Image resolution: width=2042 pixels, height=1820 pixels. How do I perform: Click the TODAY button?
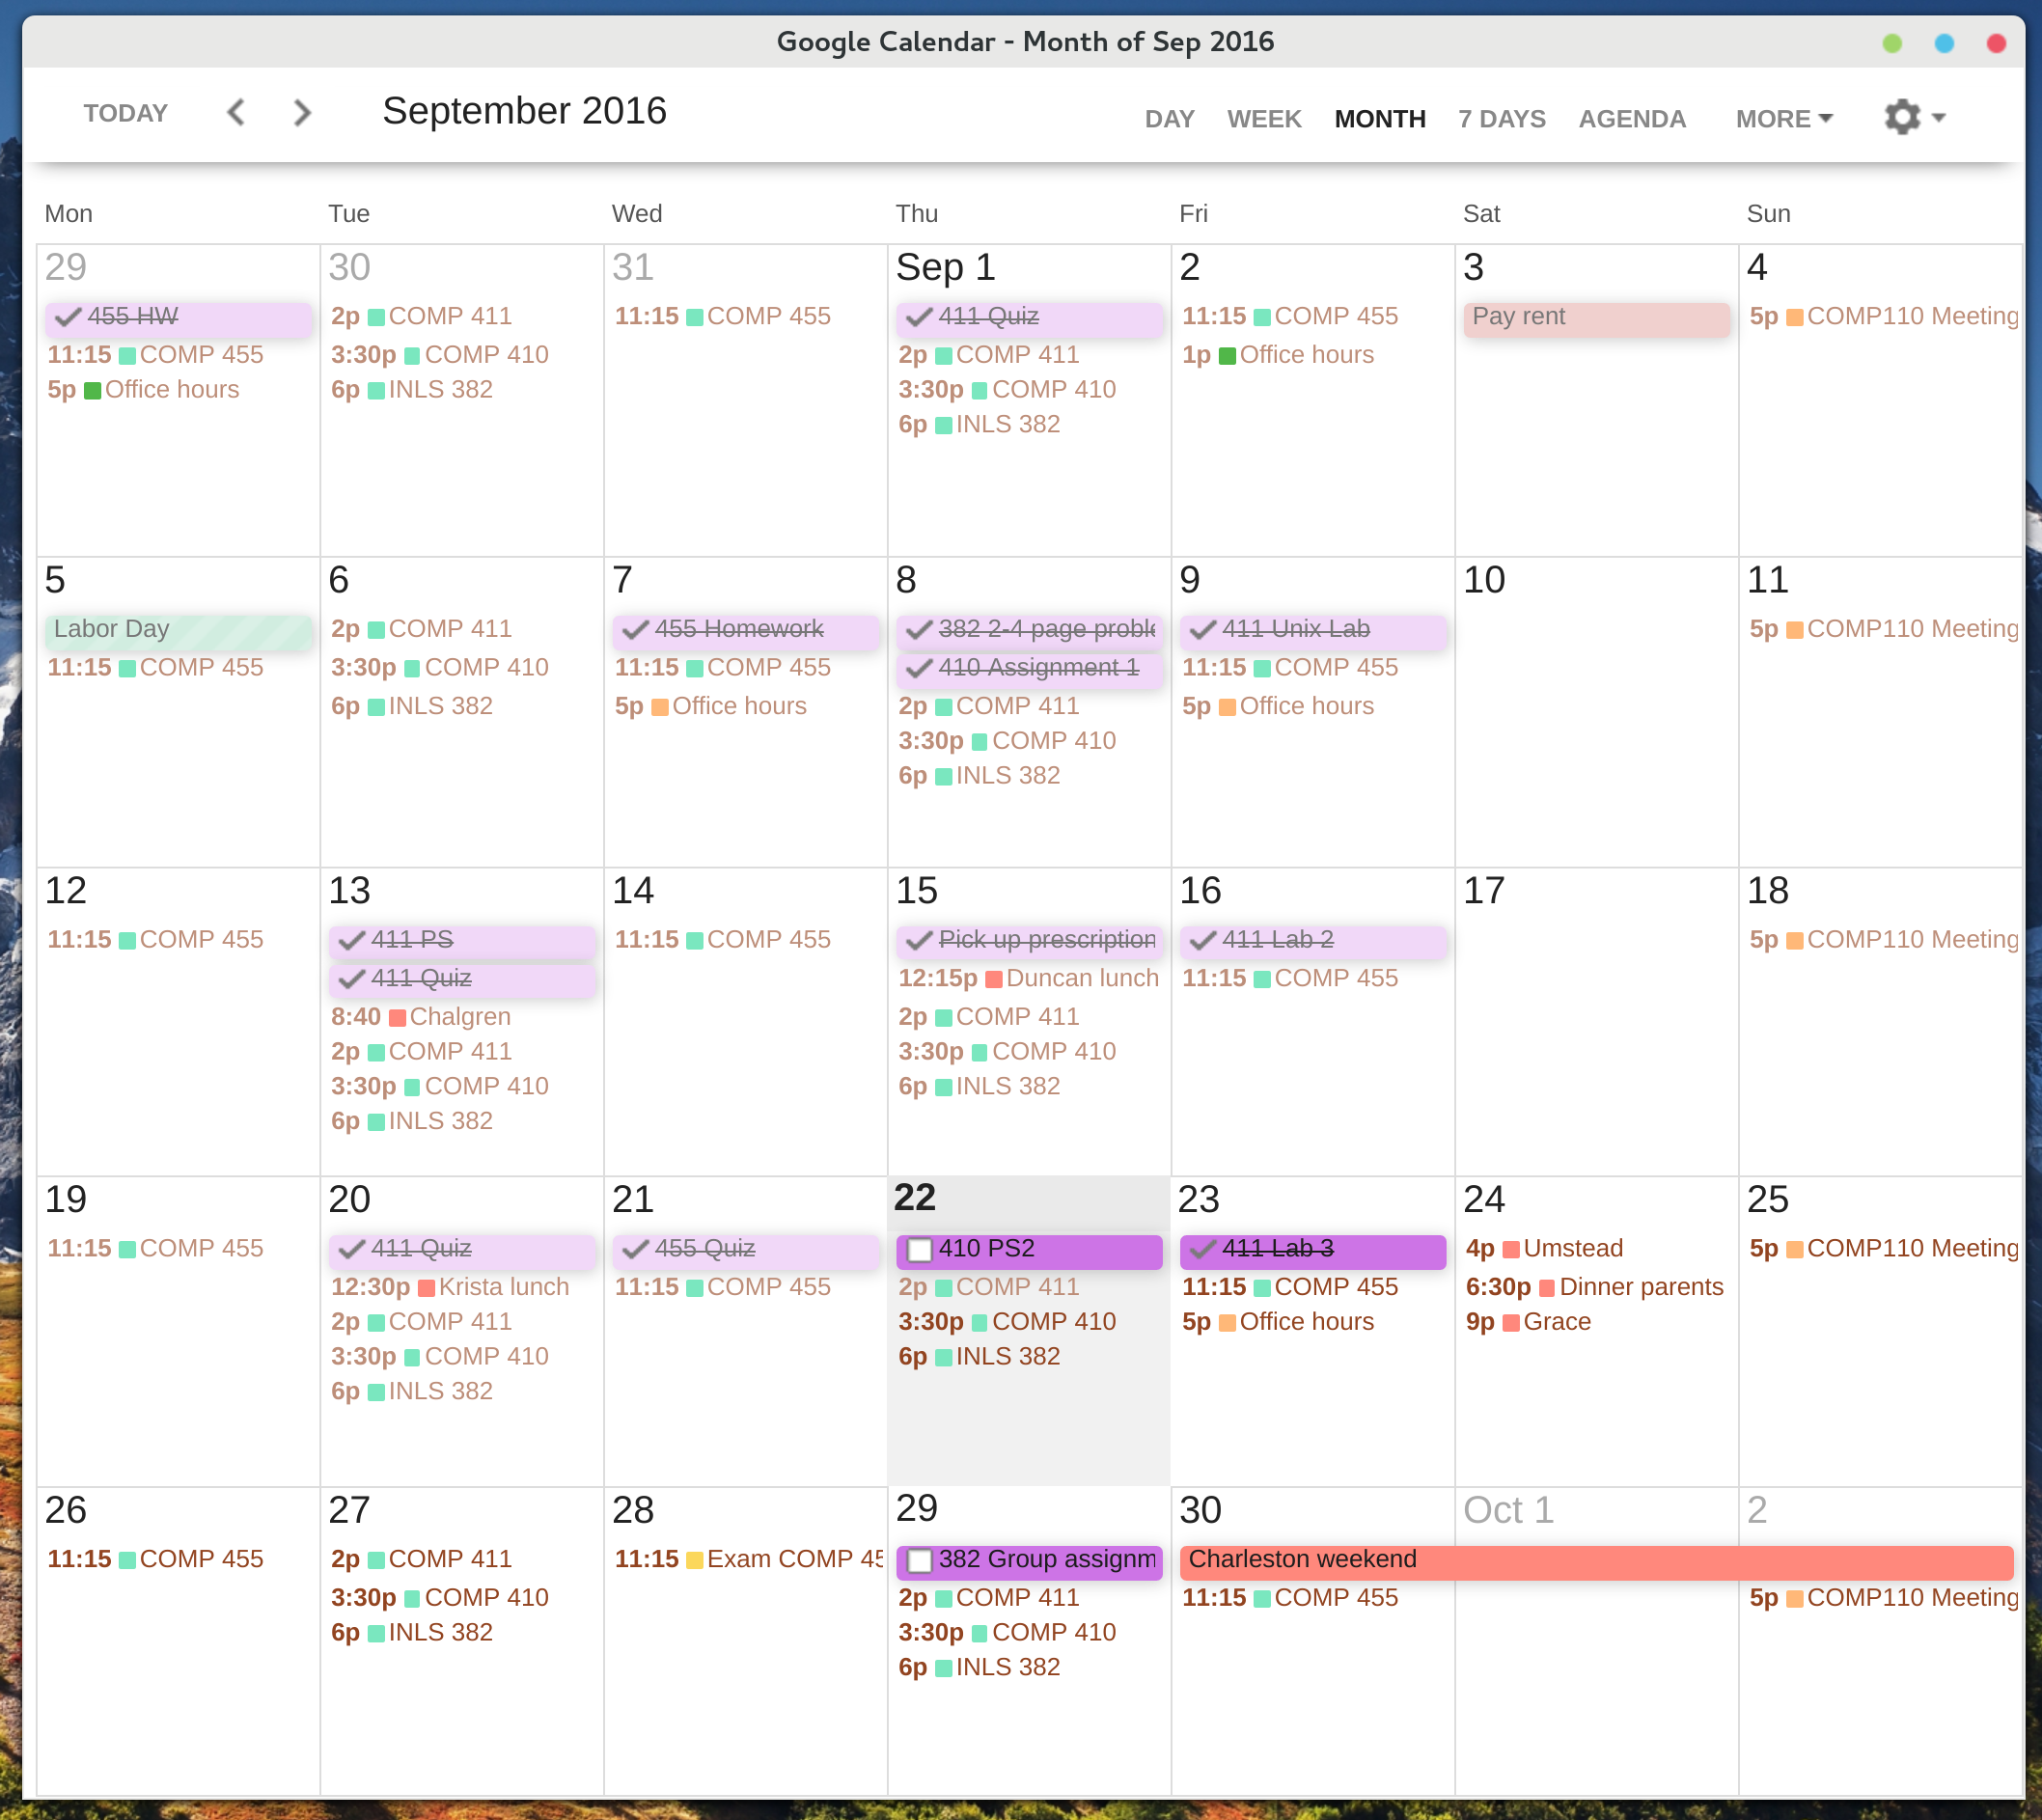point(125,113)
